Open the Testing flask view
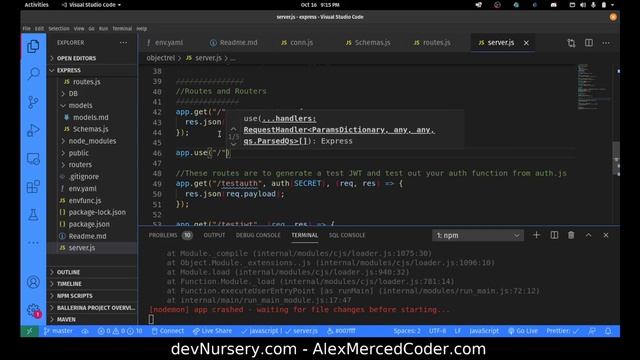The width and height of the screenshot is (640, 360). (x=33, y=215)
